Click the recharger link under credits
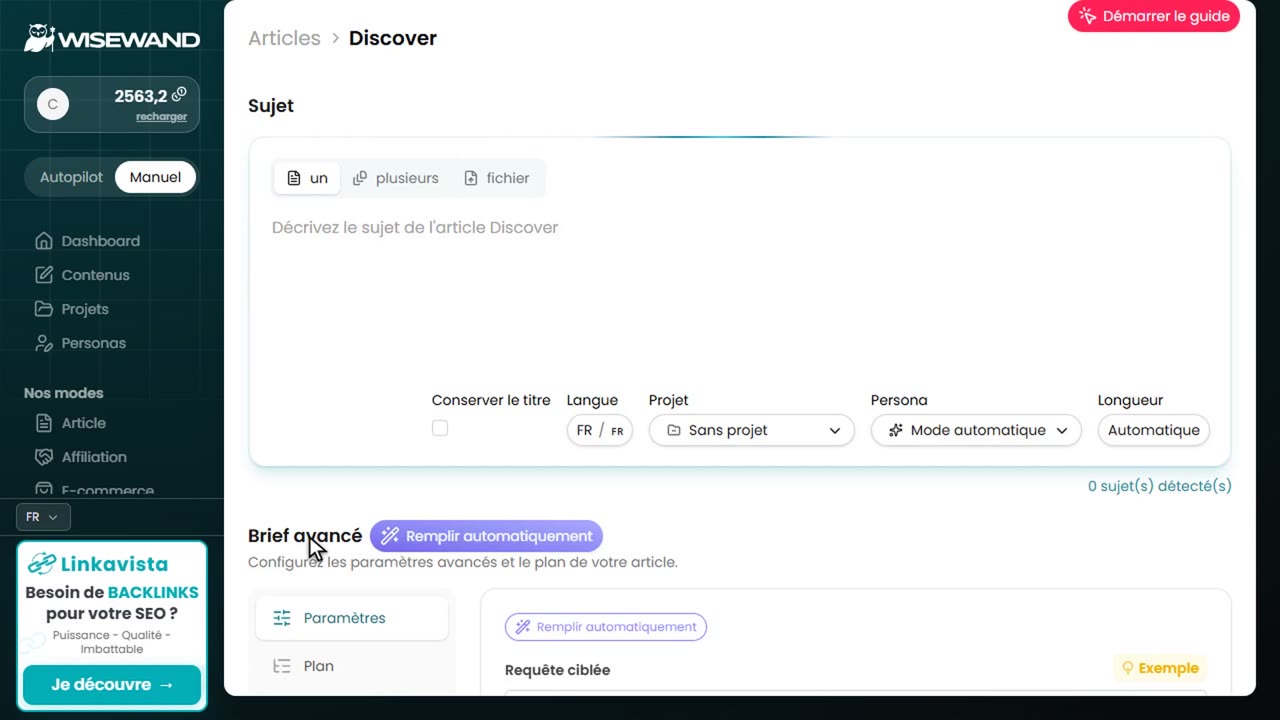This screenshot has height=720, width=1280. pos(162,117)
